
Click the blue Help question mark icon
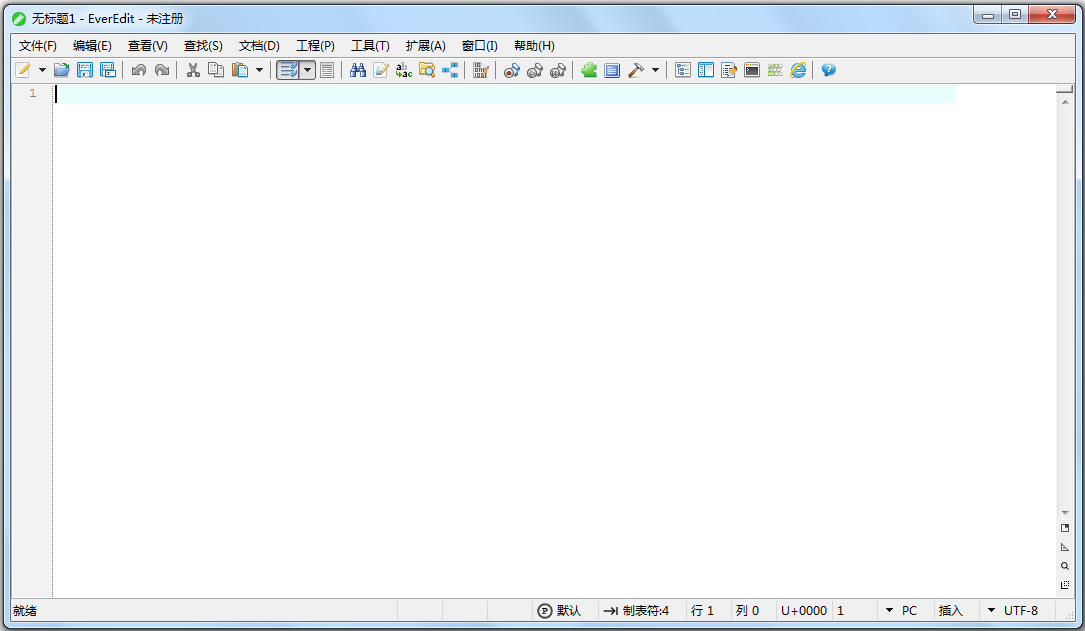(828, 70)
